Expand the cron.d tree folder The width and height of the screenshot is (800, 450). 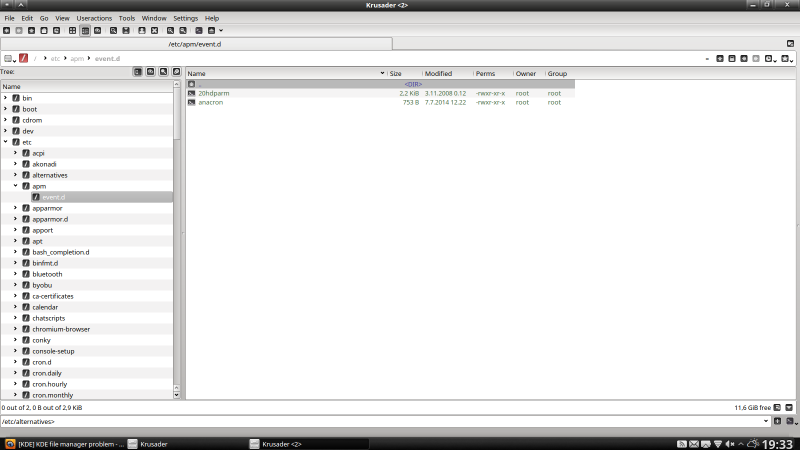[15, 362]
